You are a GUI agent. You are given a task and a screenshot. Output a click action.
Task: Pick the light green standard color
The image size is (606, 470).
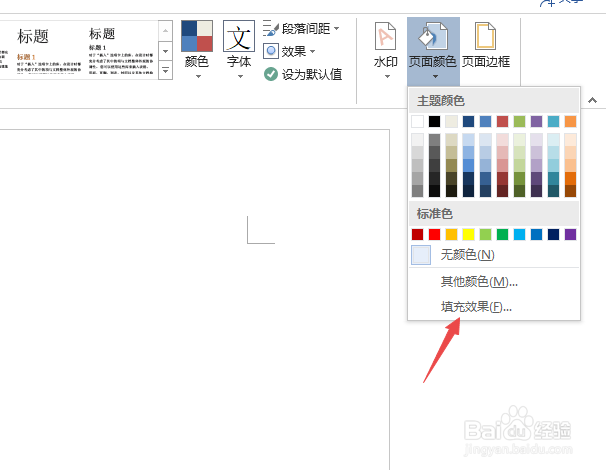[x=485, y=234]
